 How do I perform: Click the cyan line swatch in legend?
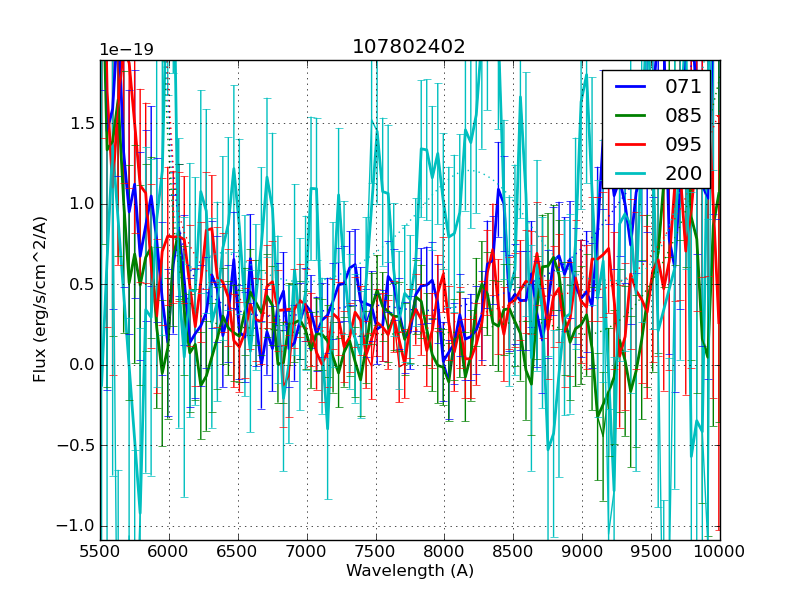coord(630,173)
